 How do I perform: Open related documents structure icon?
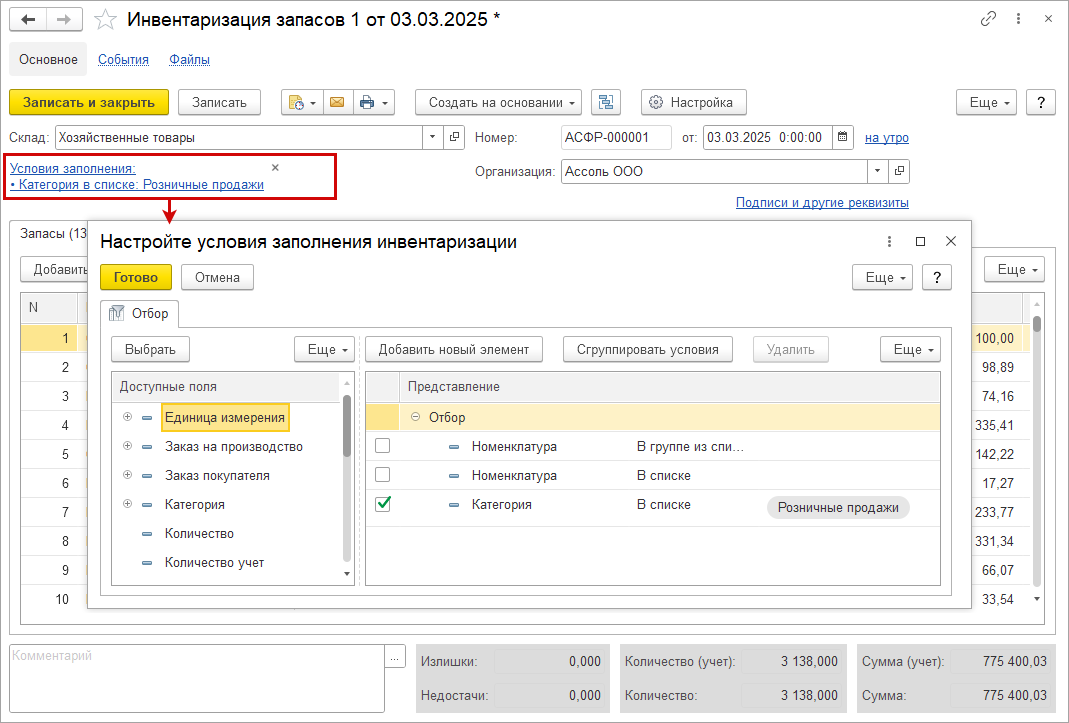(605, 102)
